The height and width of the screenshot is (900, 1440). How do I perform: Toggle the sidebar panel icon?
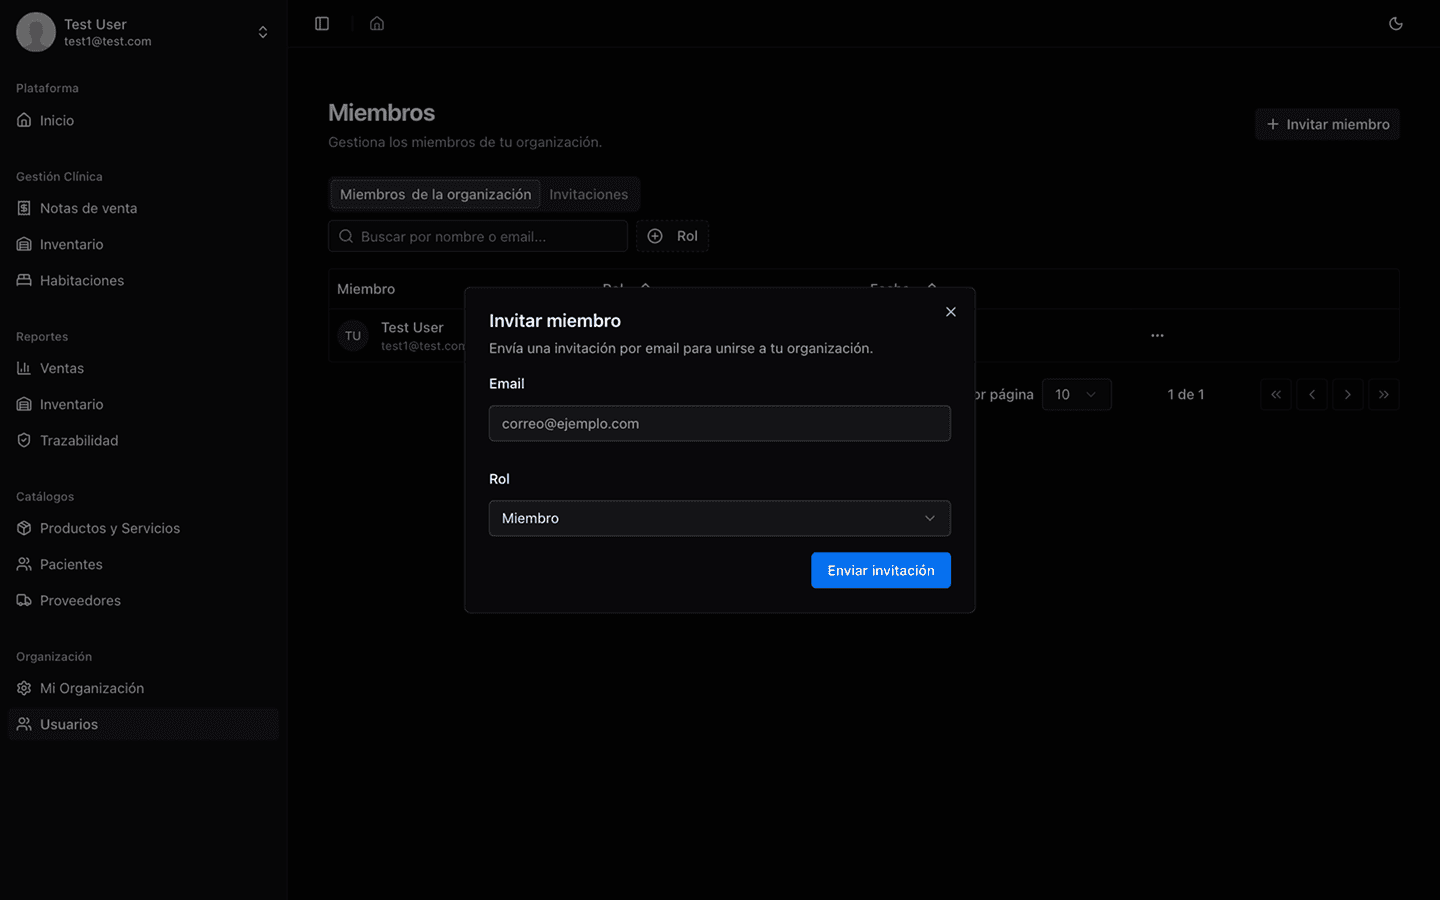click(322, 24)
